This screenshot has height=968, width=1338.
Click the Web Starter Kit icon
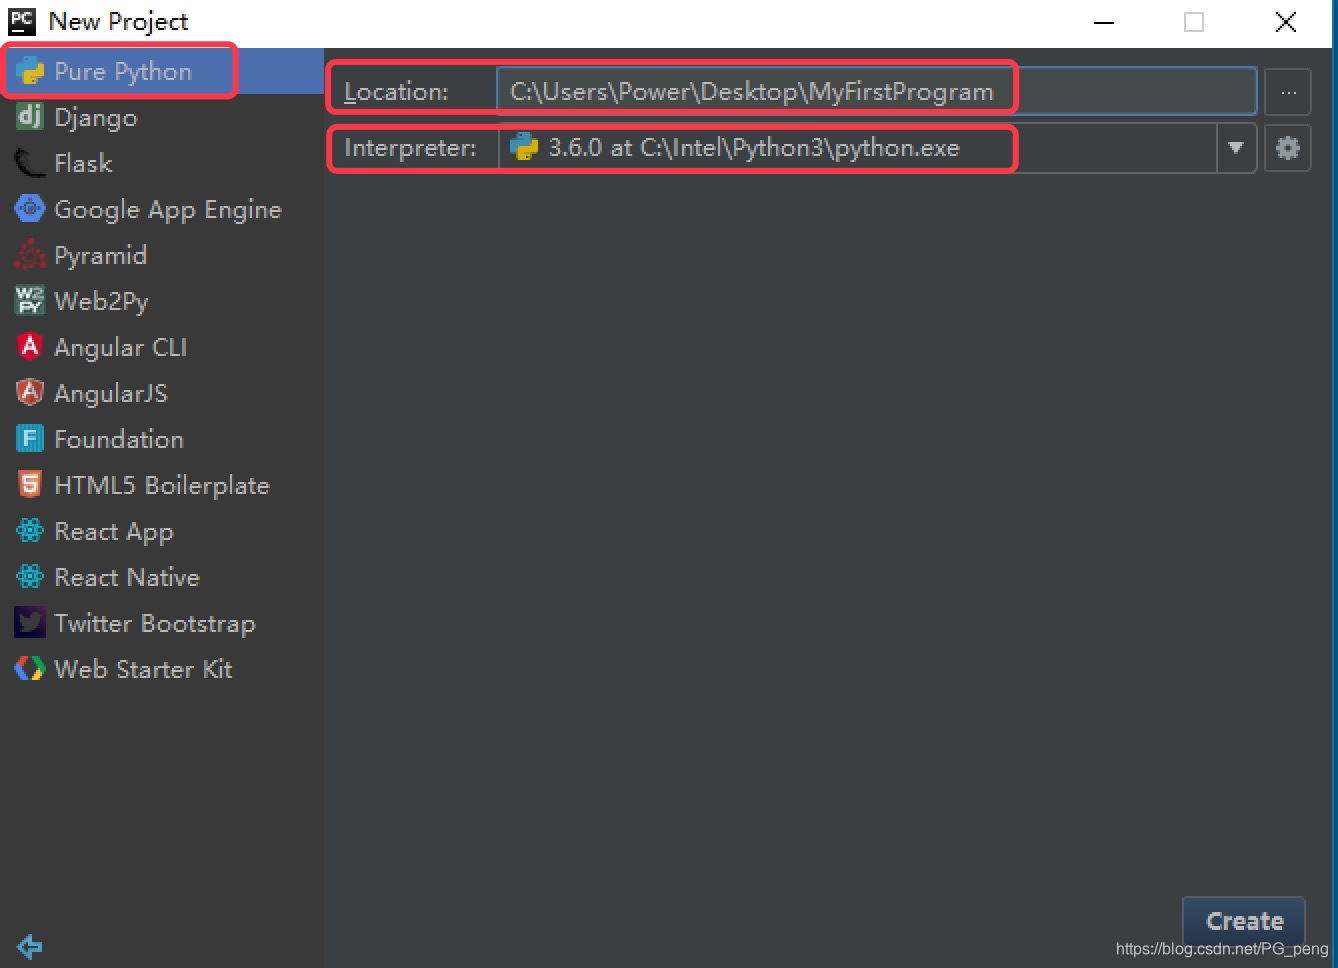point(30,669)
